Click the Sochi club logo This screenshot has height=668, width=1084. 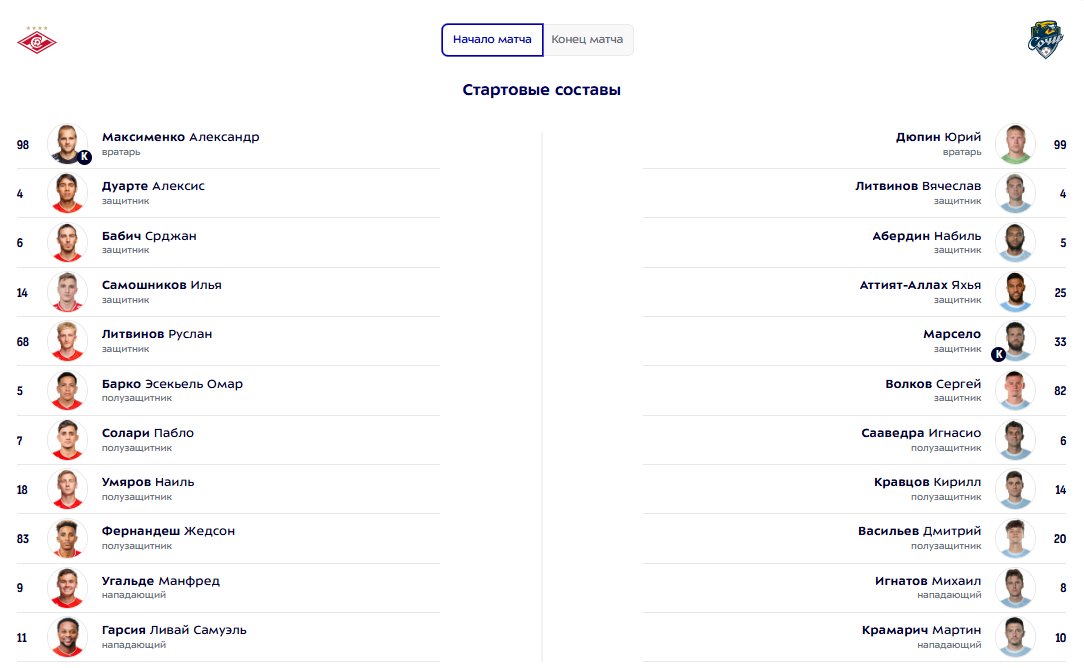coord(1045,40)
